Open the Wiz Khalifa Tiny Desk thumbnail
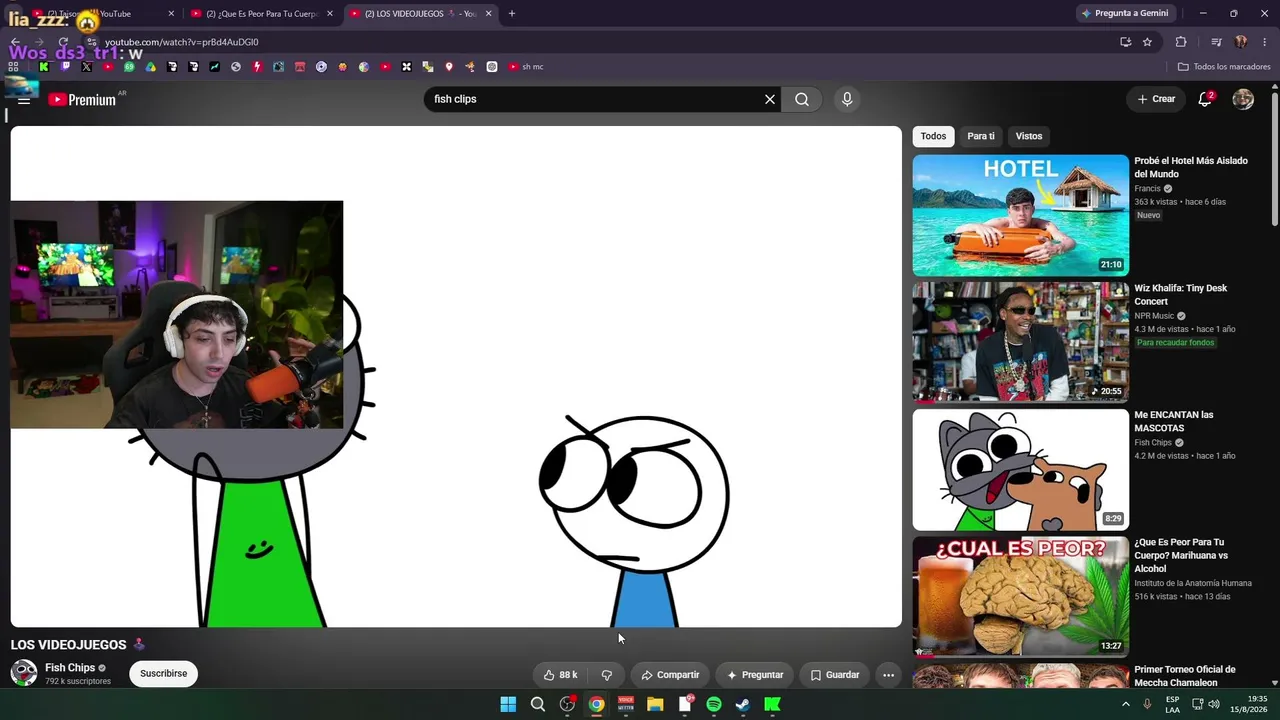1280x720 pixels. (1020, 342)
